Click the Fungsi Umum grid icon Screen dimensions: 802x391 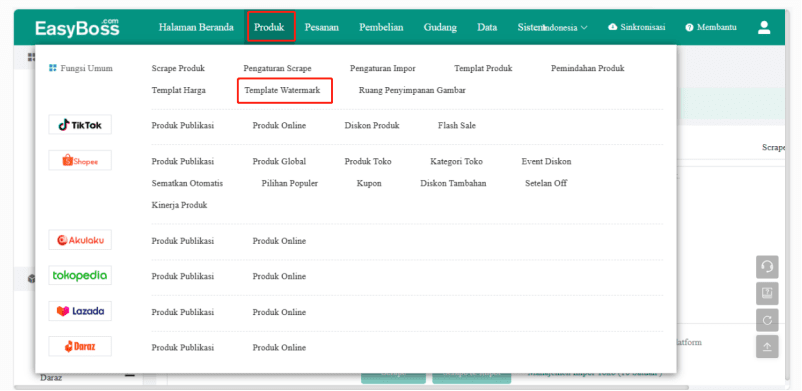[52, 68]
